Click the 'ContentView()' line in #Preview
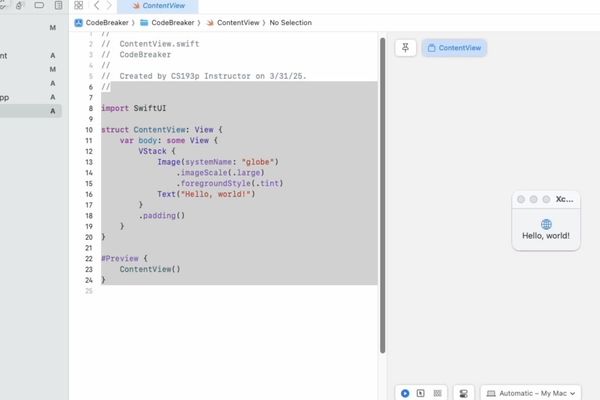 (150, 269)
